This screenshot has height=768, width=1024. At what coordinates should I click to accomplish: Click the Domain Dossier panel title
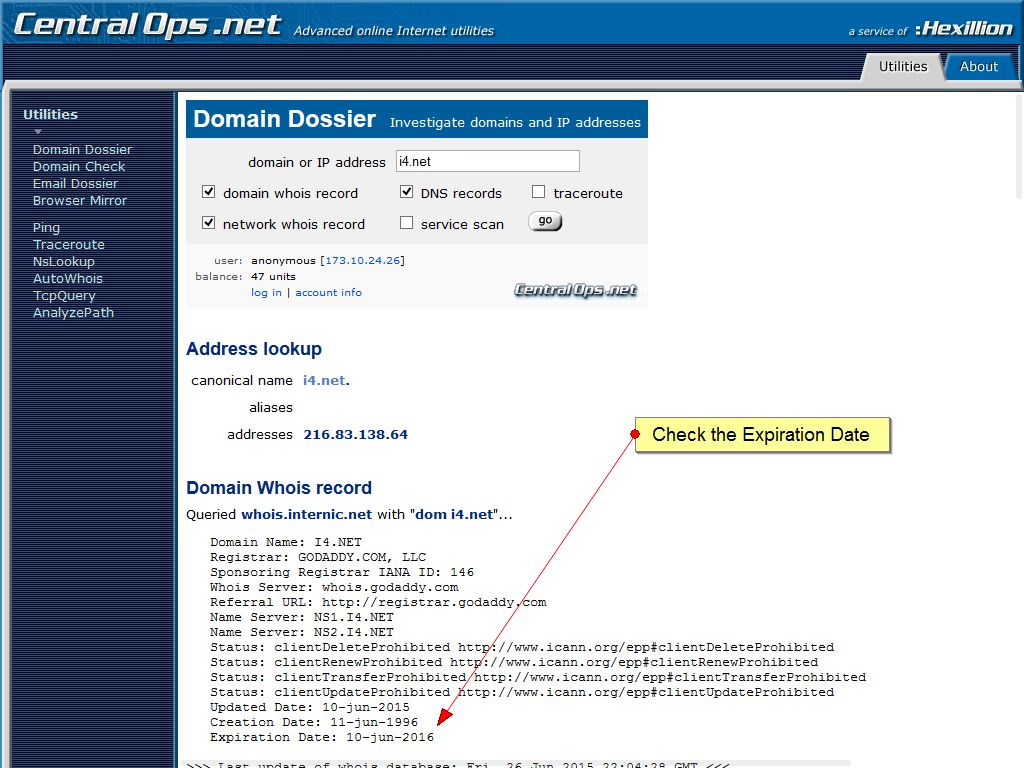point(285,119)
